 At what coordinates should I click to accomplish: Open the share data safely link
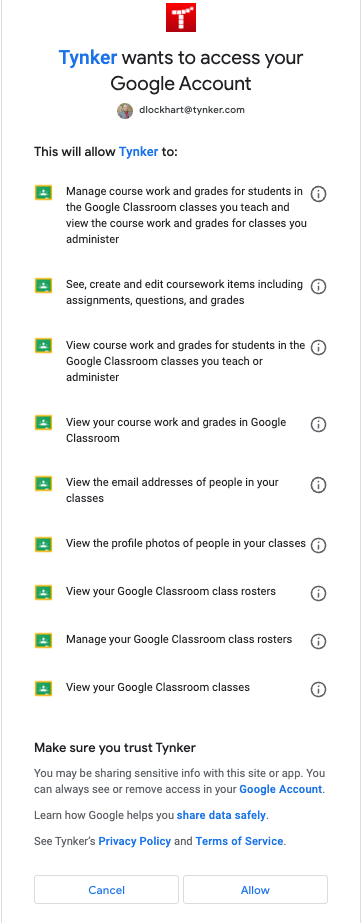click(x=221, y=815)
